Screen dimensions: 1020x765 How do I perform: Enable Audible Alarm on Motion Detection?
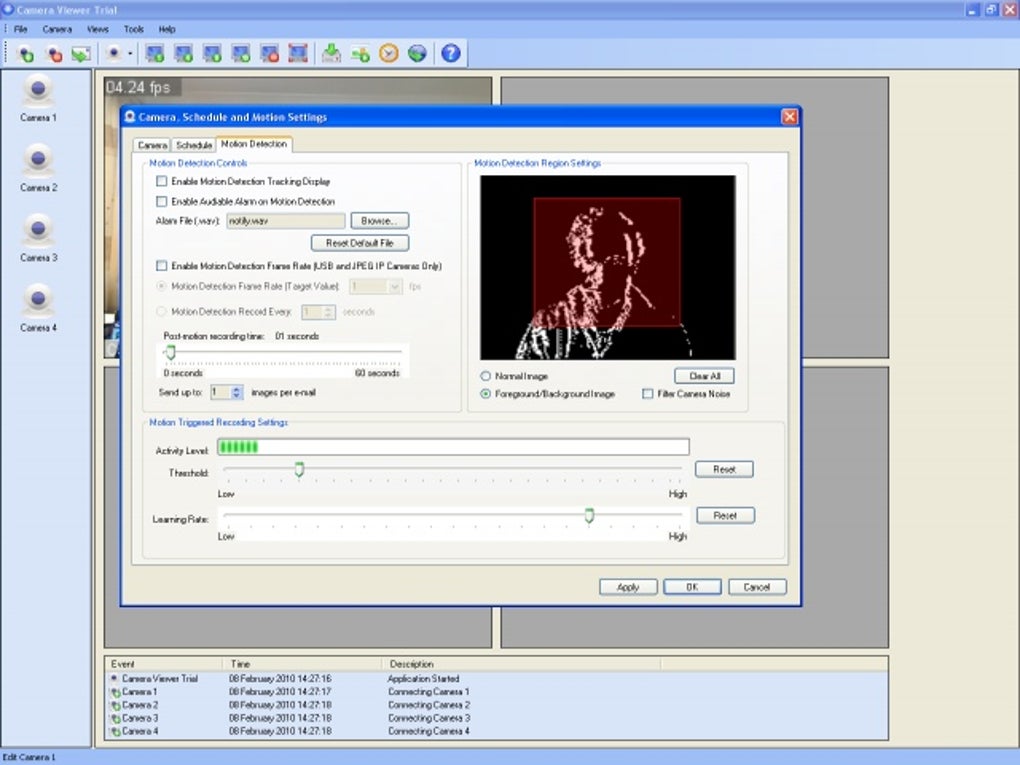pyautogui.click(x=162, y=201)
